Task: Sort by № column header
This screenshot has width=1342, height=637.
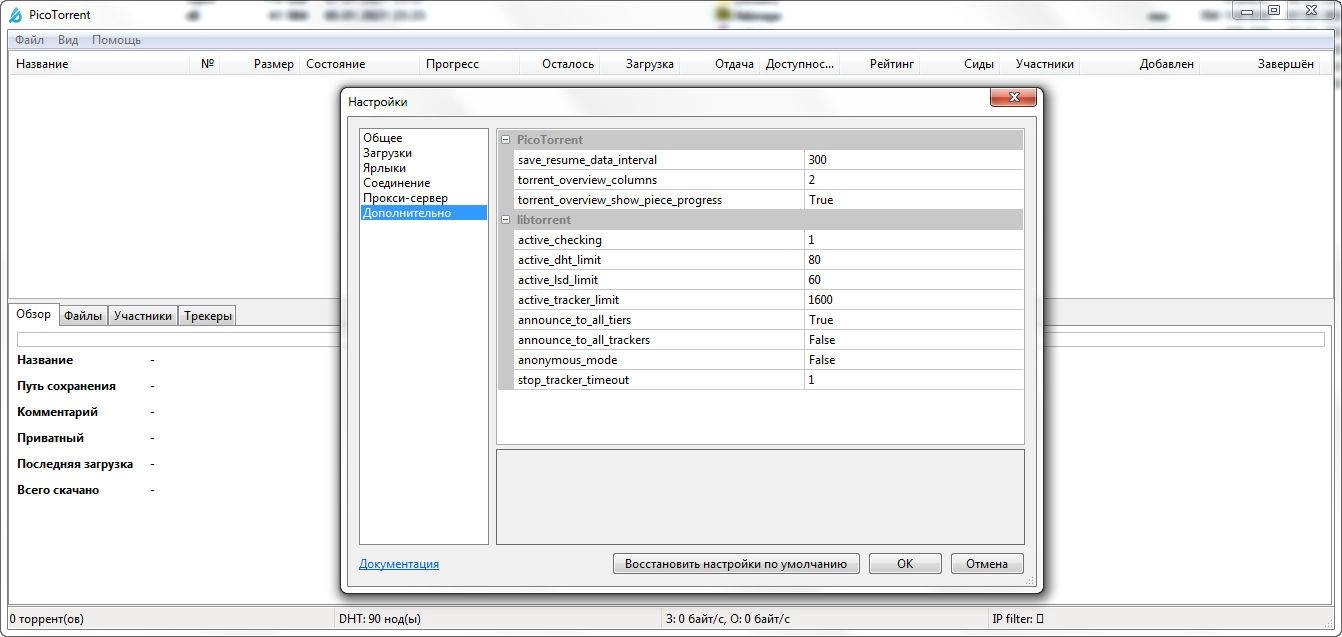Action: (206, 64)
